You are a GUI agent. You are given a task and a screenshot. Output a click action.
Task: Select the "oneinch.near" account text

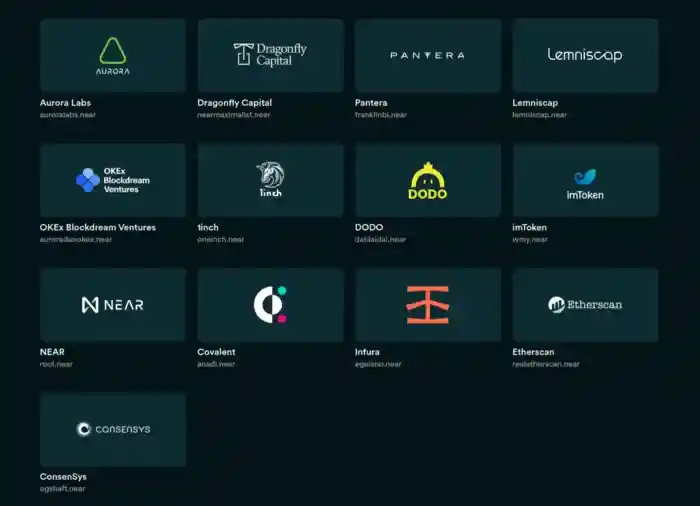(x=221, y=239)
